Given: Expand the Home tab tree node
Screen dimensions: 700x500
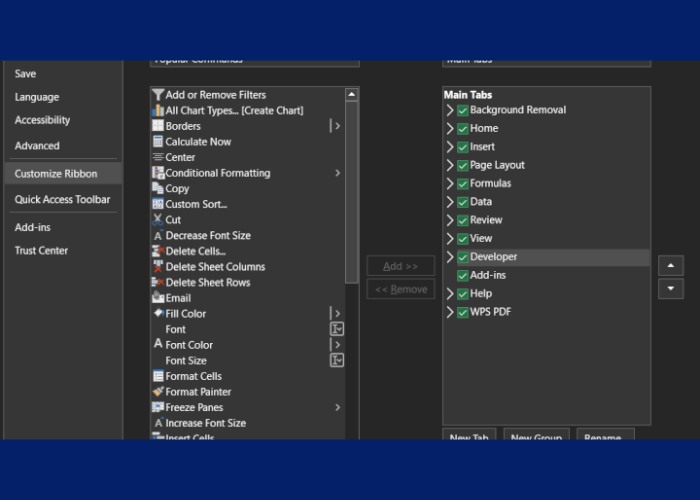Looking at the screenshot, I should coord(450,129).
